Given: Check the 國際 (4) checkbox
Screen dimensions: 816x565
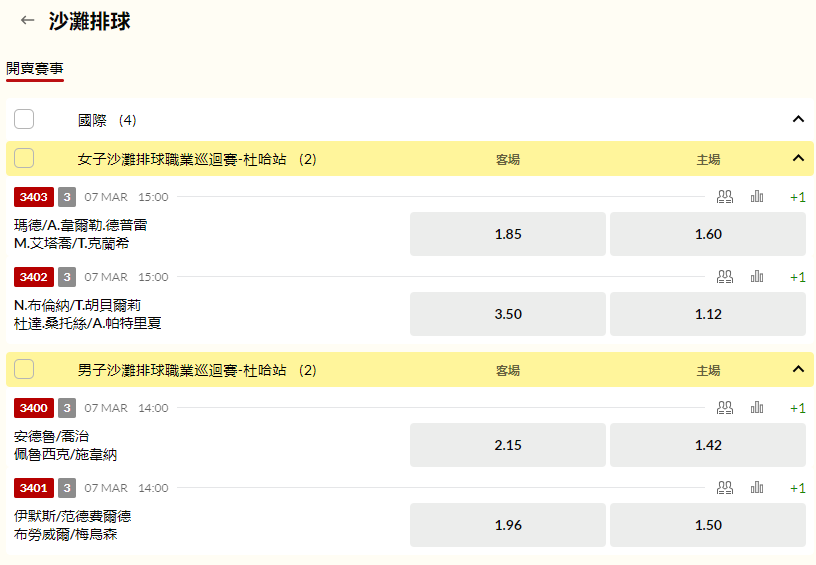Looking at the screenshot, I should (x=24, y=119).
